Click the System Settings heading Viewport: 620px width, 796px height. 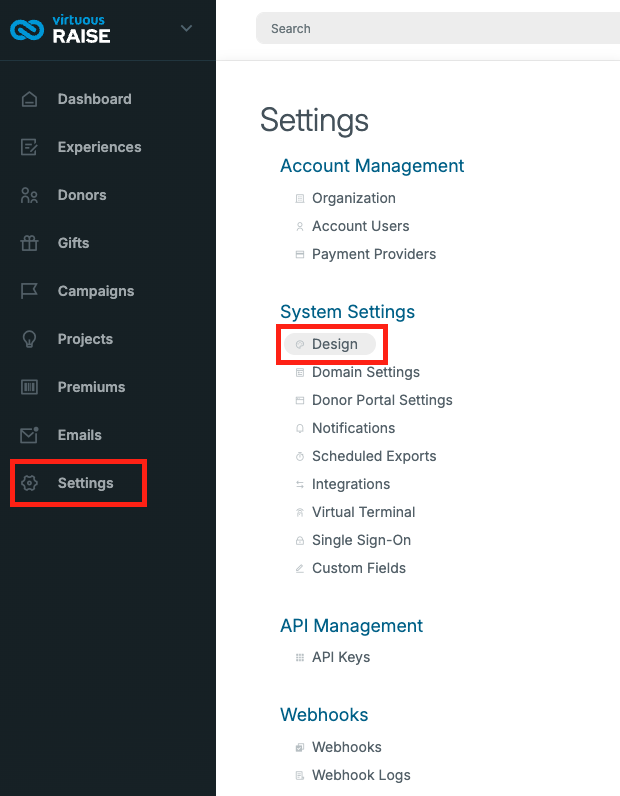coord(347,312)
